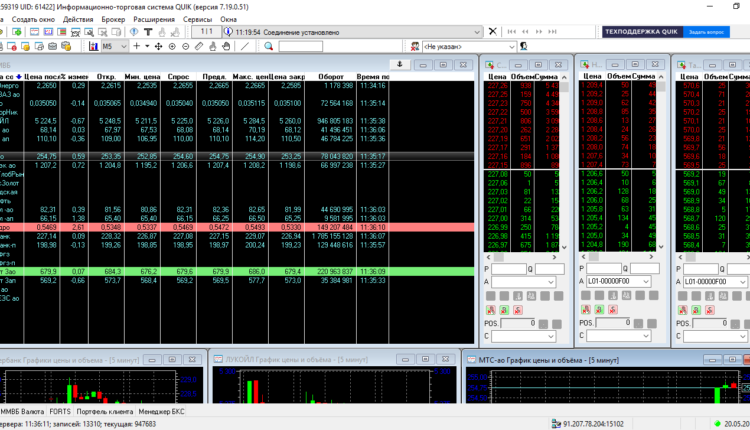Open the 'Сервисы' menu
Screen dimensions: 750x430
click(x=197, y=19)
